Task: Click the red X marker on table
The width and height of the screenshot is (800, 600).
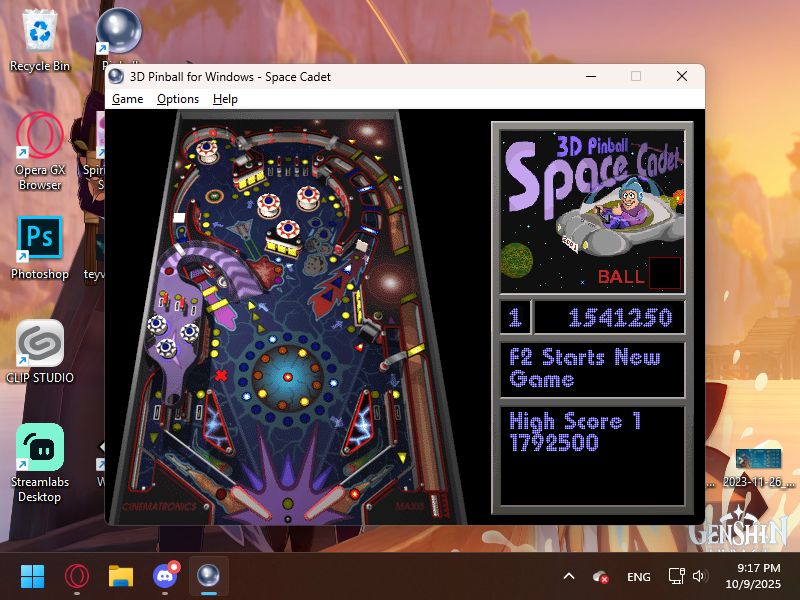Action: [x=221, y=376]
